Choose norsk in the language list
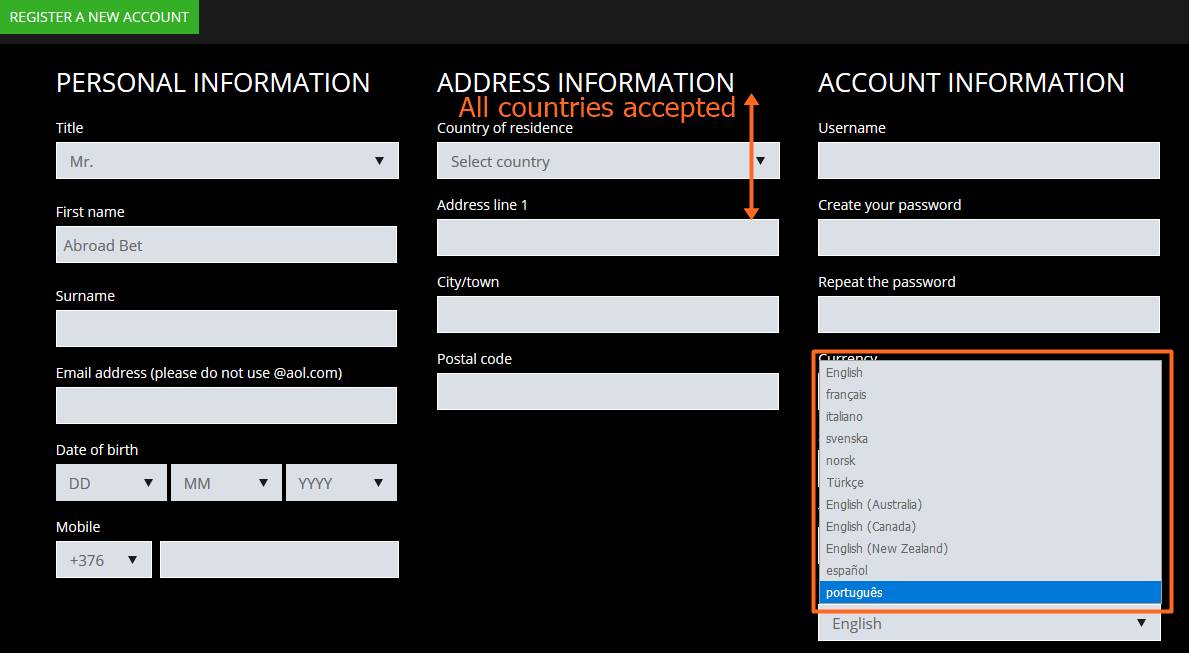Image resolution: width=1189 pixels, height=653 pixels. point(990,460)
